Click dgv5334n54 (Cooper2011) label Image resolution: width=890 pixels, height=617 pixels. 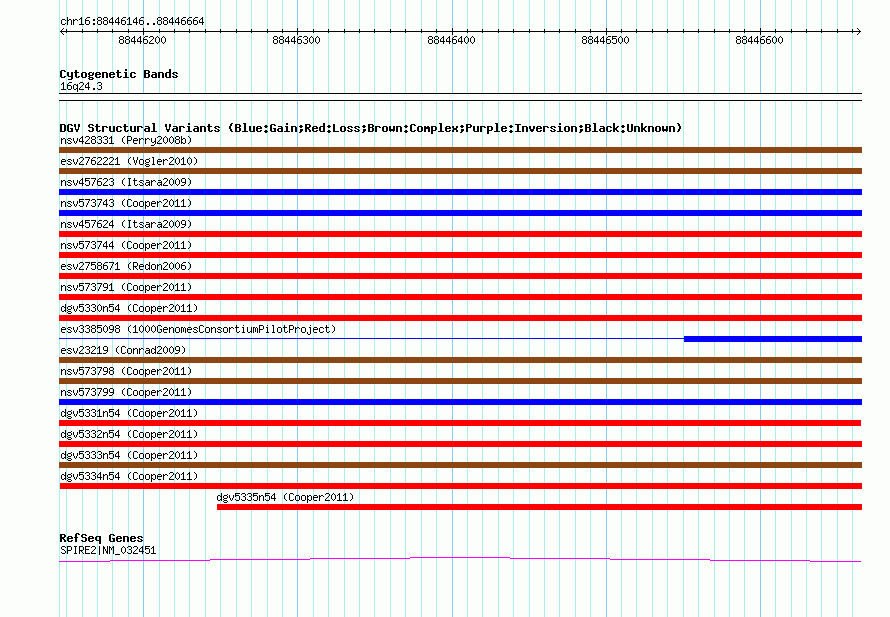tap(129, 476)
